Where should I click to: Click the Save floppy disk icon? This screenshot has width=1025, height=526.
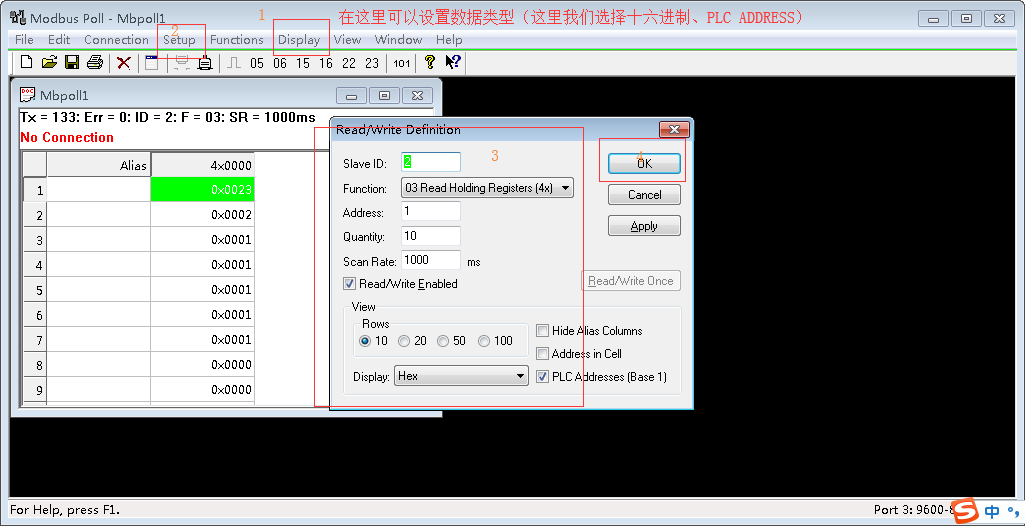point(72,63)
